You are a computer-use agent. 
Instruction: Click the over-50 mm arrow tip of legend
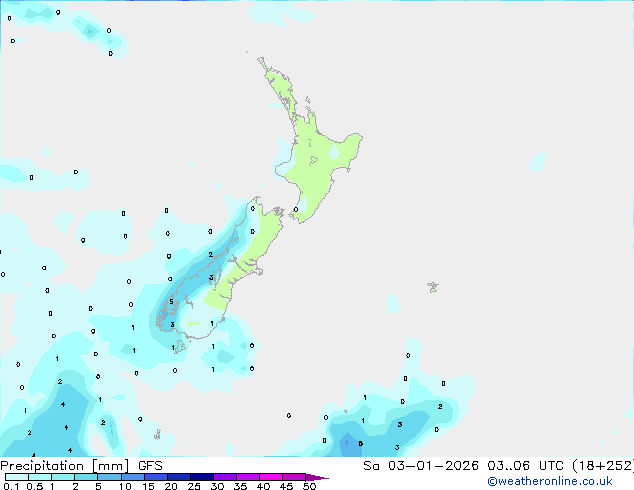click(317, 477)
